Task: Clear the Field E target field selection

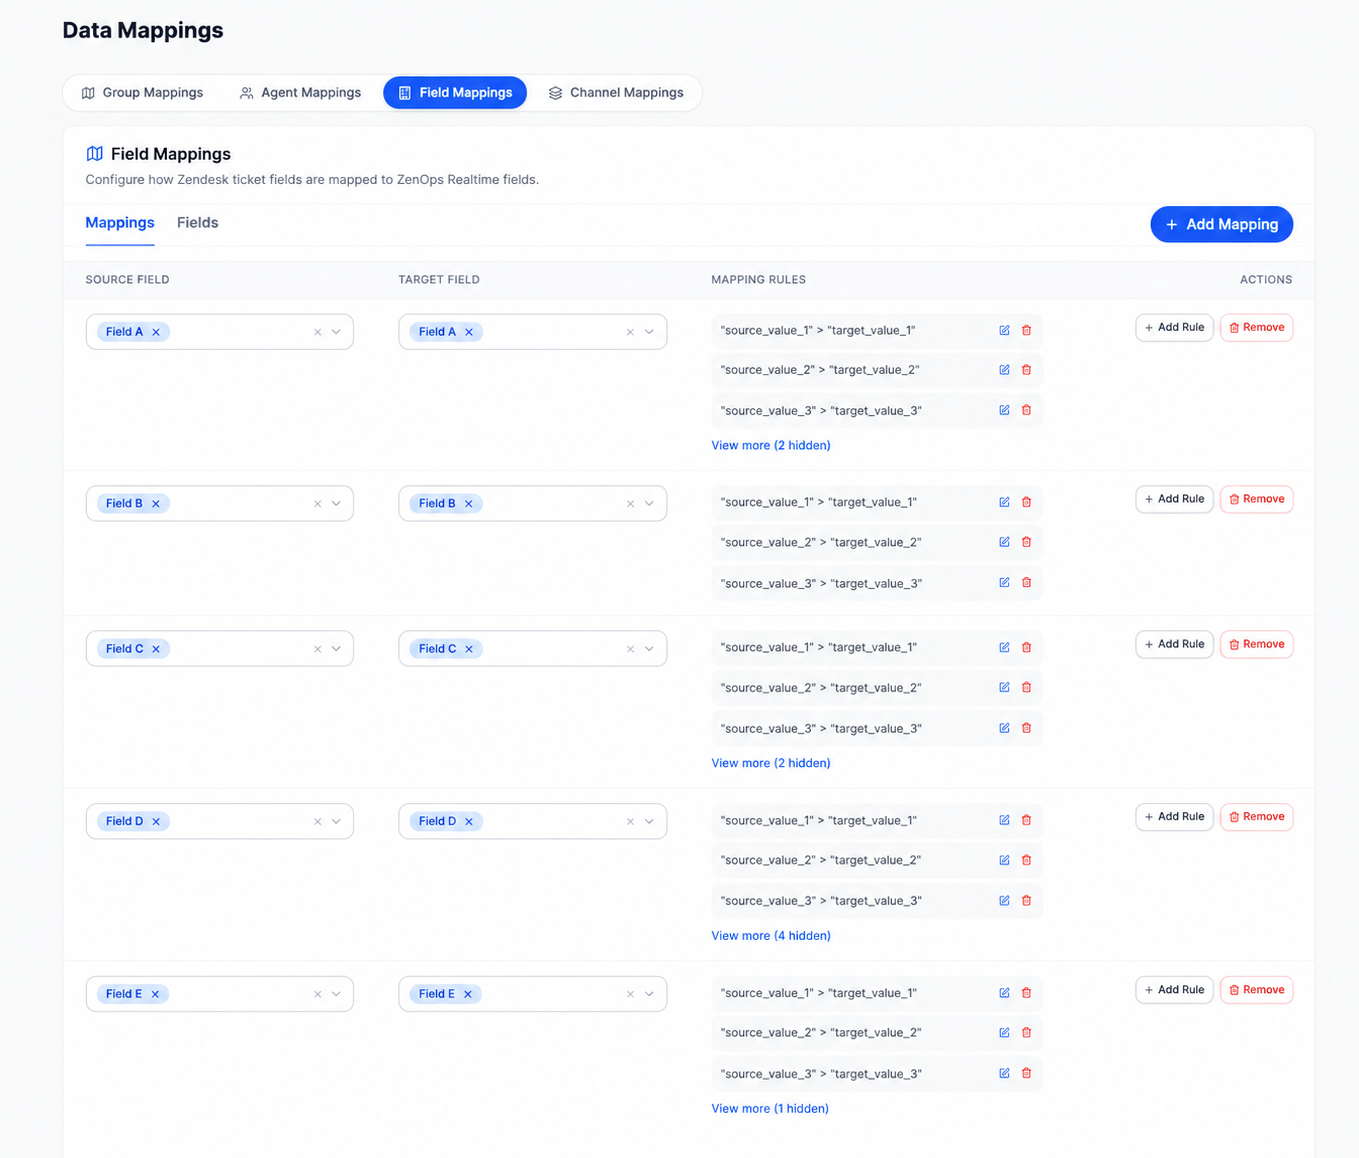Action: pos(630,994)
